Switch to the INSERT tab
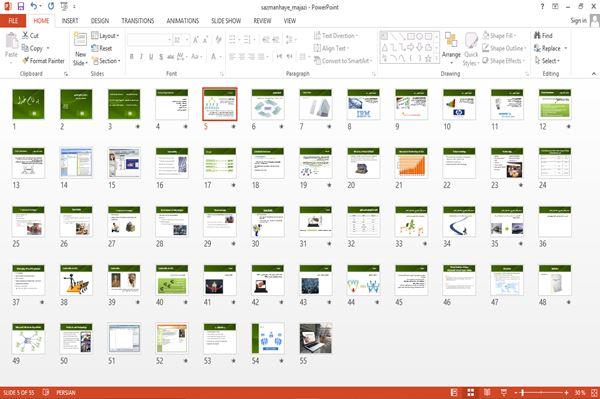 click(x=70, y=21)
